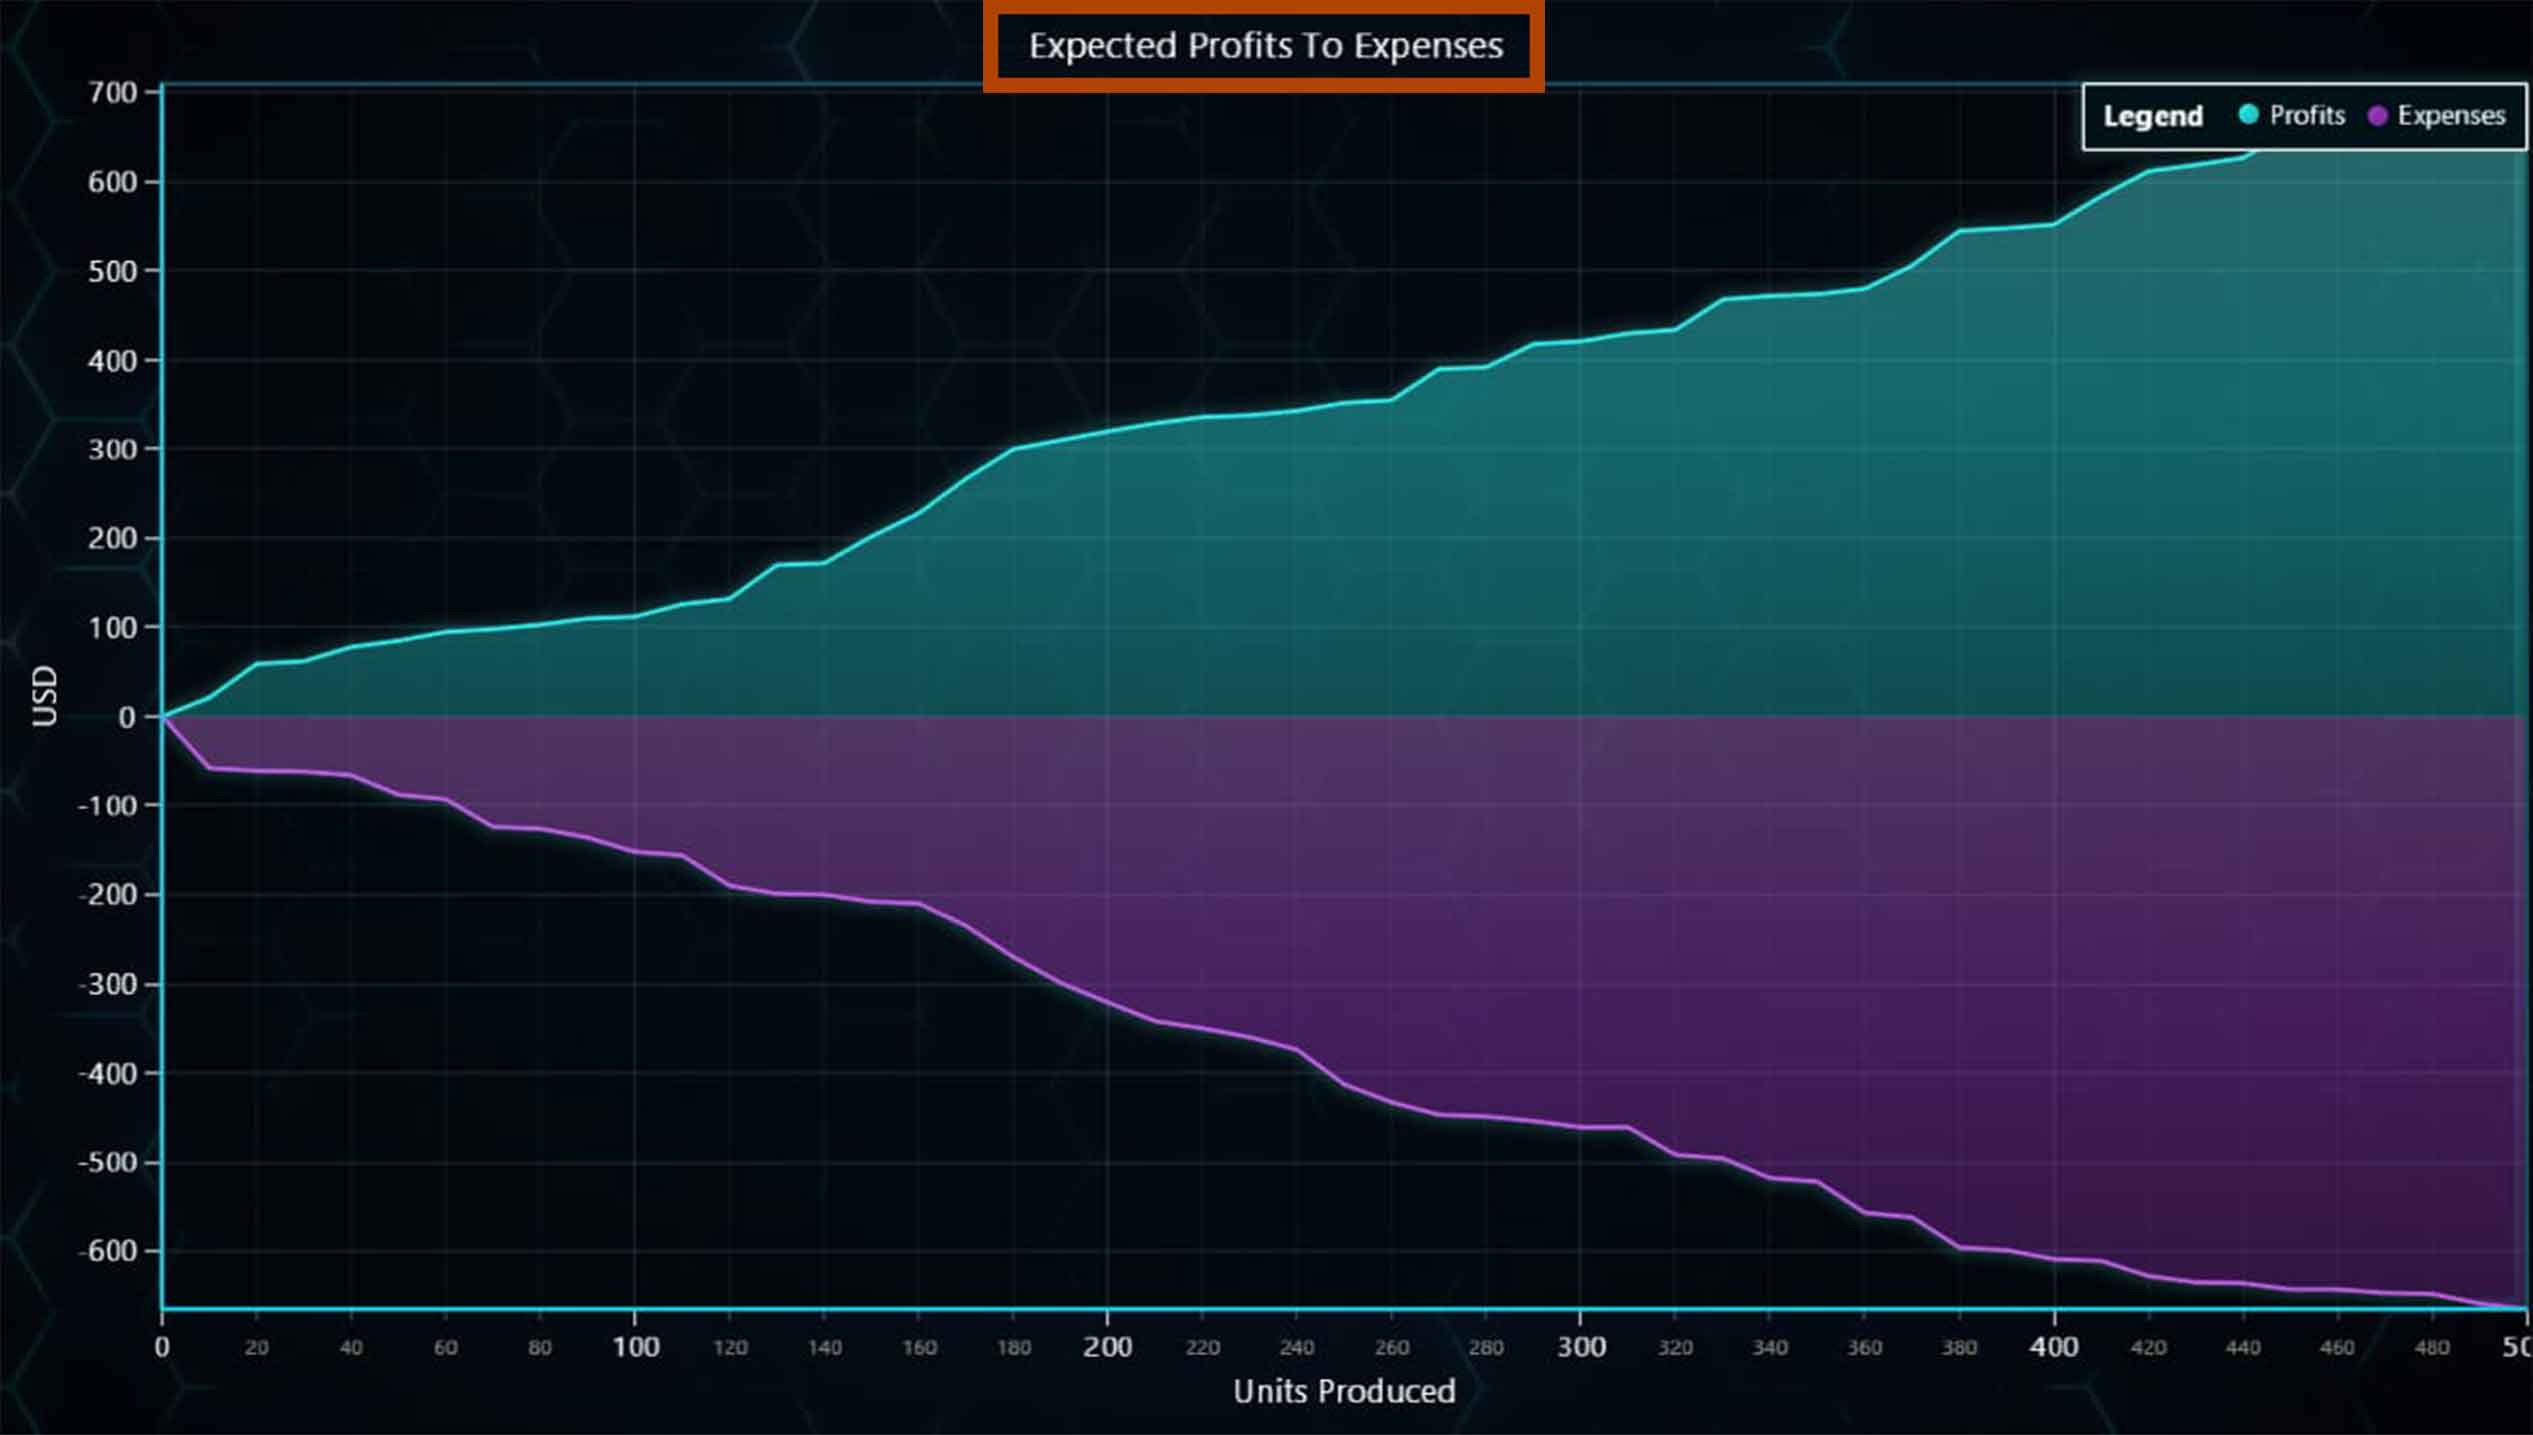Click the 400 tick on USD axis
Viewport: 2533px width, 1435px height.
(x=112, y=361)
